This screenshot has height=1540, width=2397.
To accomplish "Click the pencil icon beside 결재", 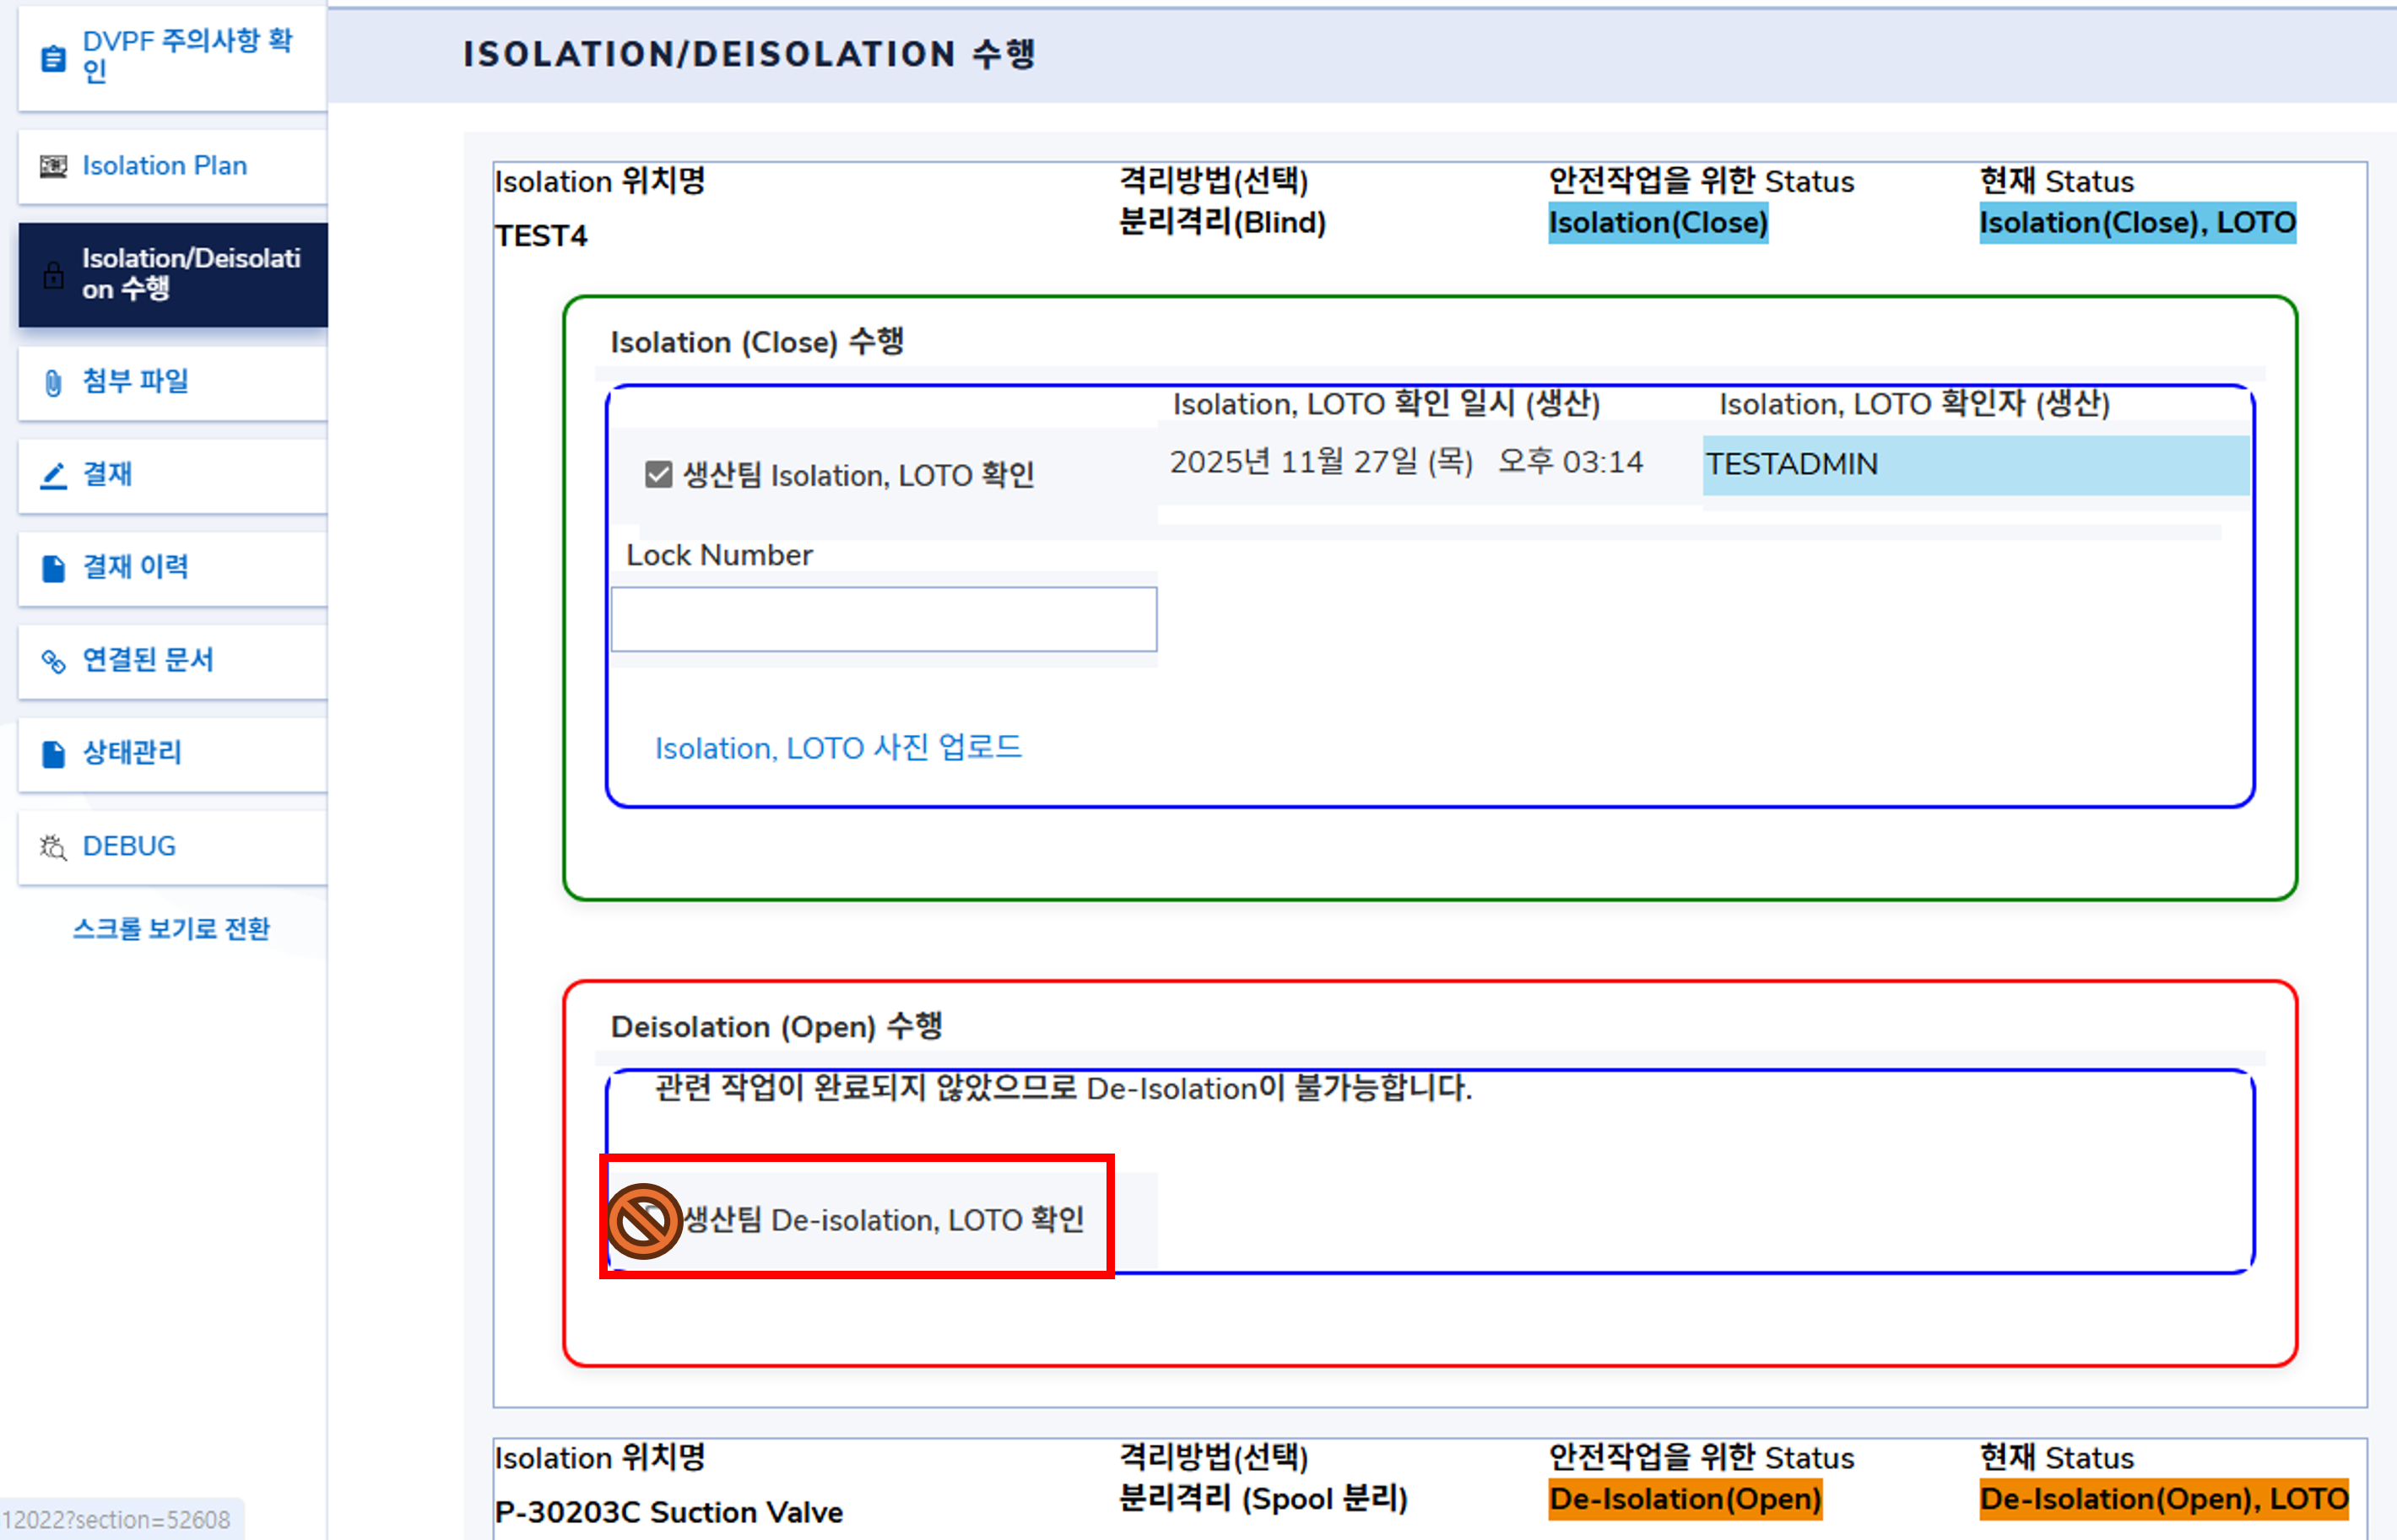I will pyautogui.click(x=53, y=475).
